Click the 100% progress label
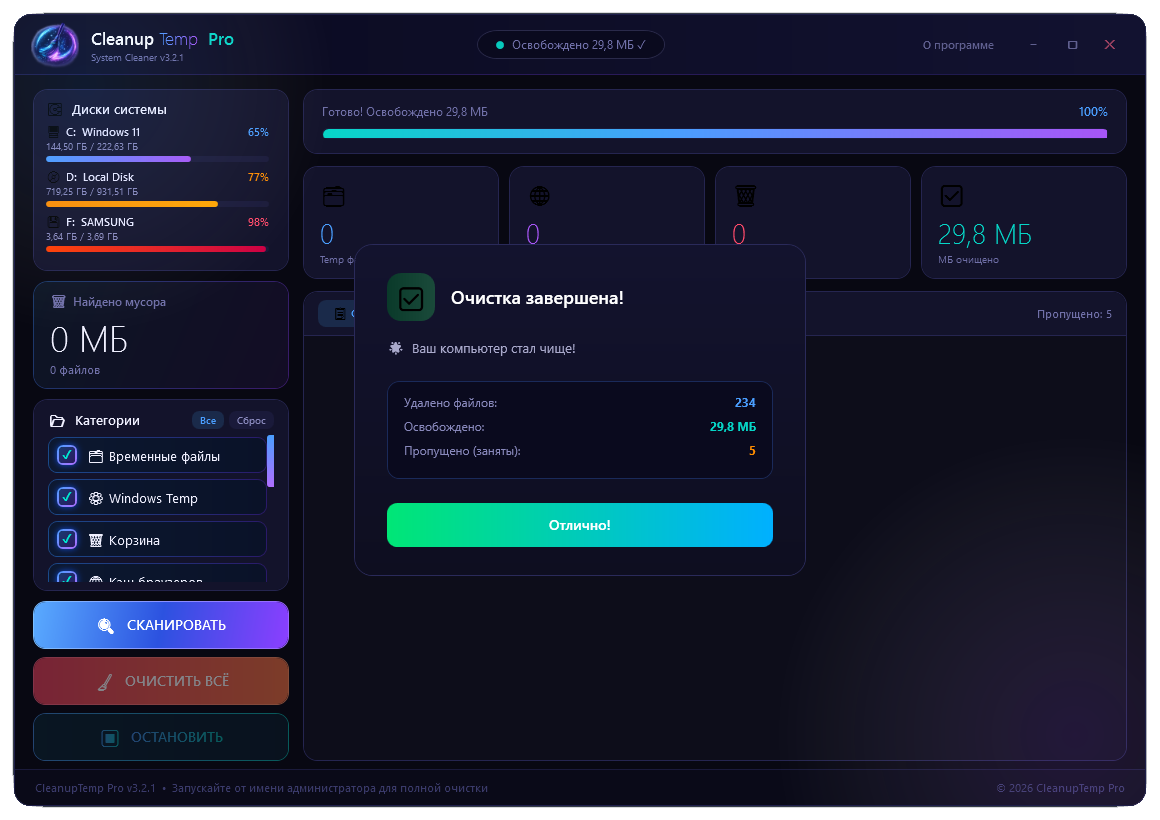This screenshot has height=820, width=1160. pos(1093,112)
